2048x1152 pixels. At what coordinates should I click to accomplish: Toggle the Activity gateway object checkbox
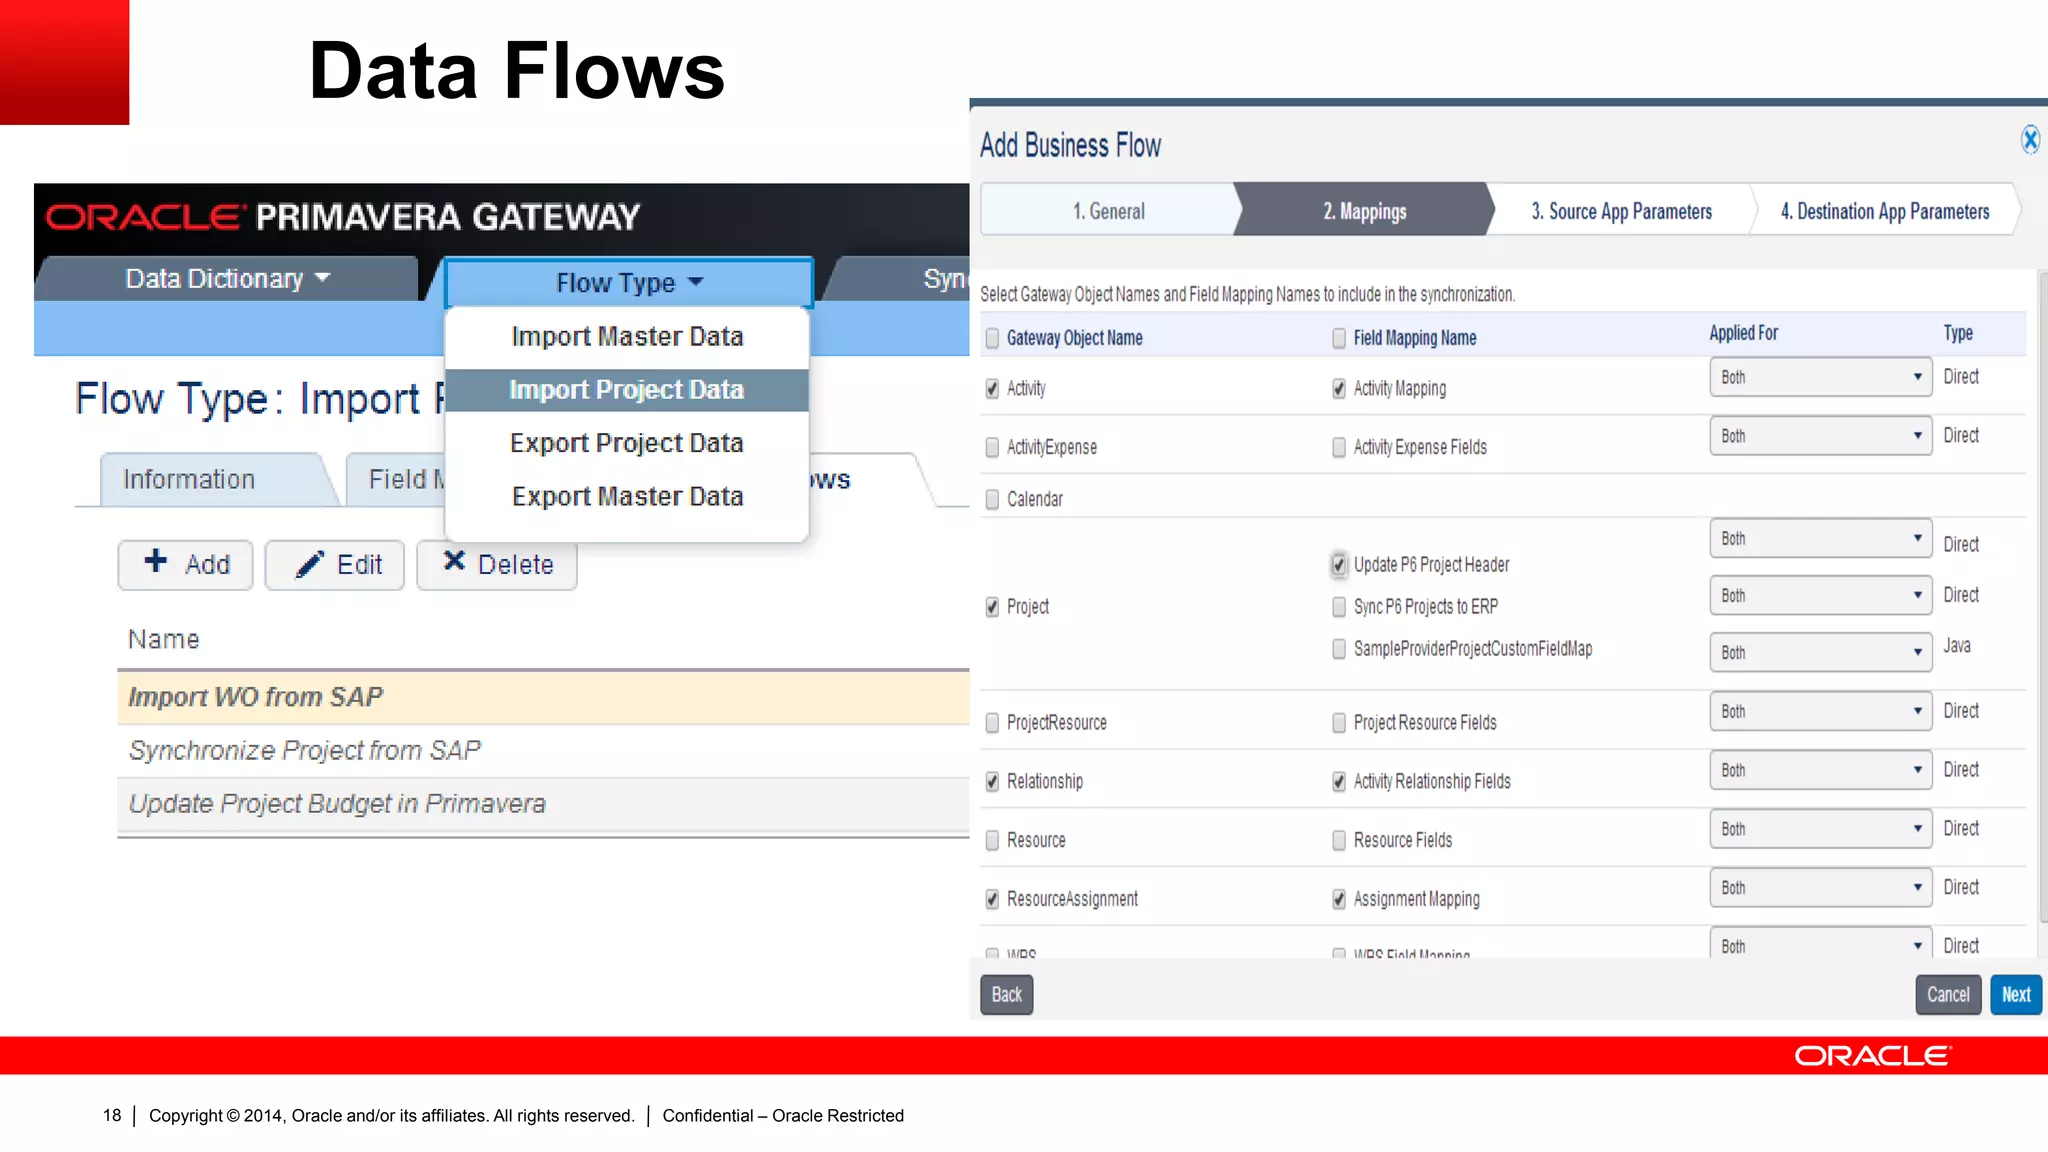click(992, 388)
